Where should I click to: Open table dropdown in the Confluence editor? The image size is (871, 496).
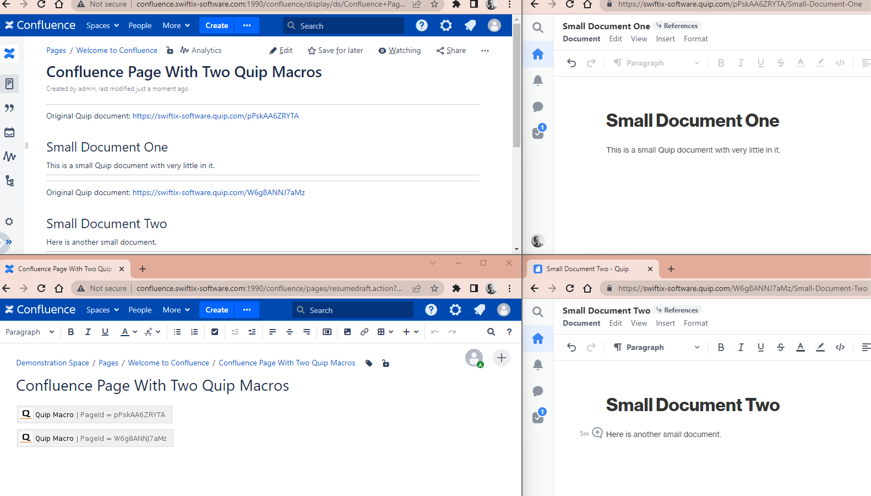pyautogui.click(x=385, y=332)
